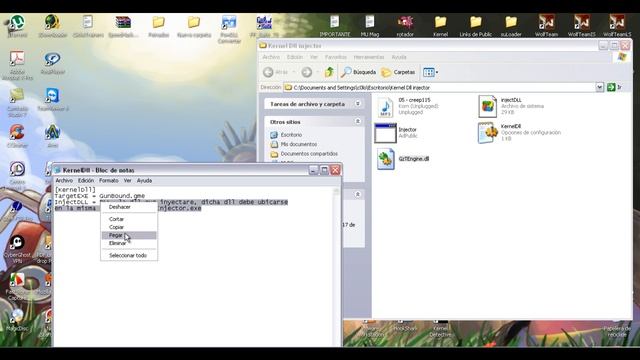Collapse Tareas de archivo y carpeta panel
640x360 pixels.
tap(358, 104)
